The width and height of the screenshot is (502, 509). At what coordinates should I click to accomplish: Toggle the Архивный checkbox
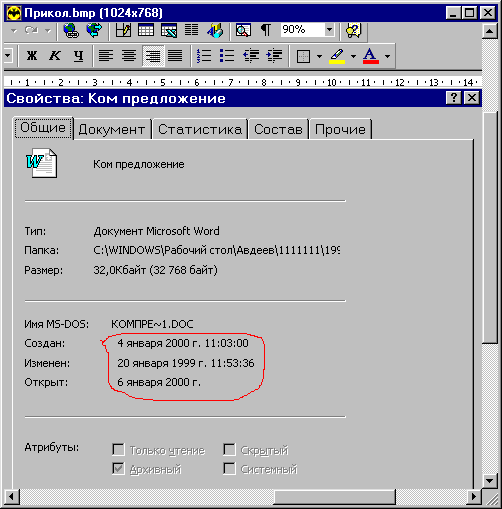118,469
